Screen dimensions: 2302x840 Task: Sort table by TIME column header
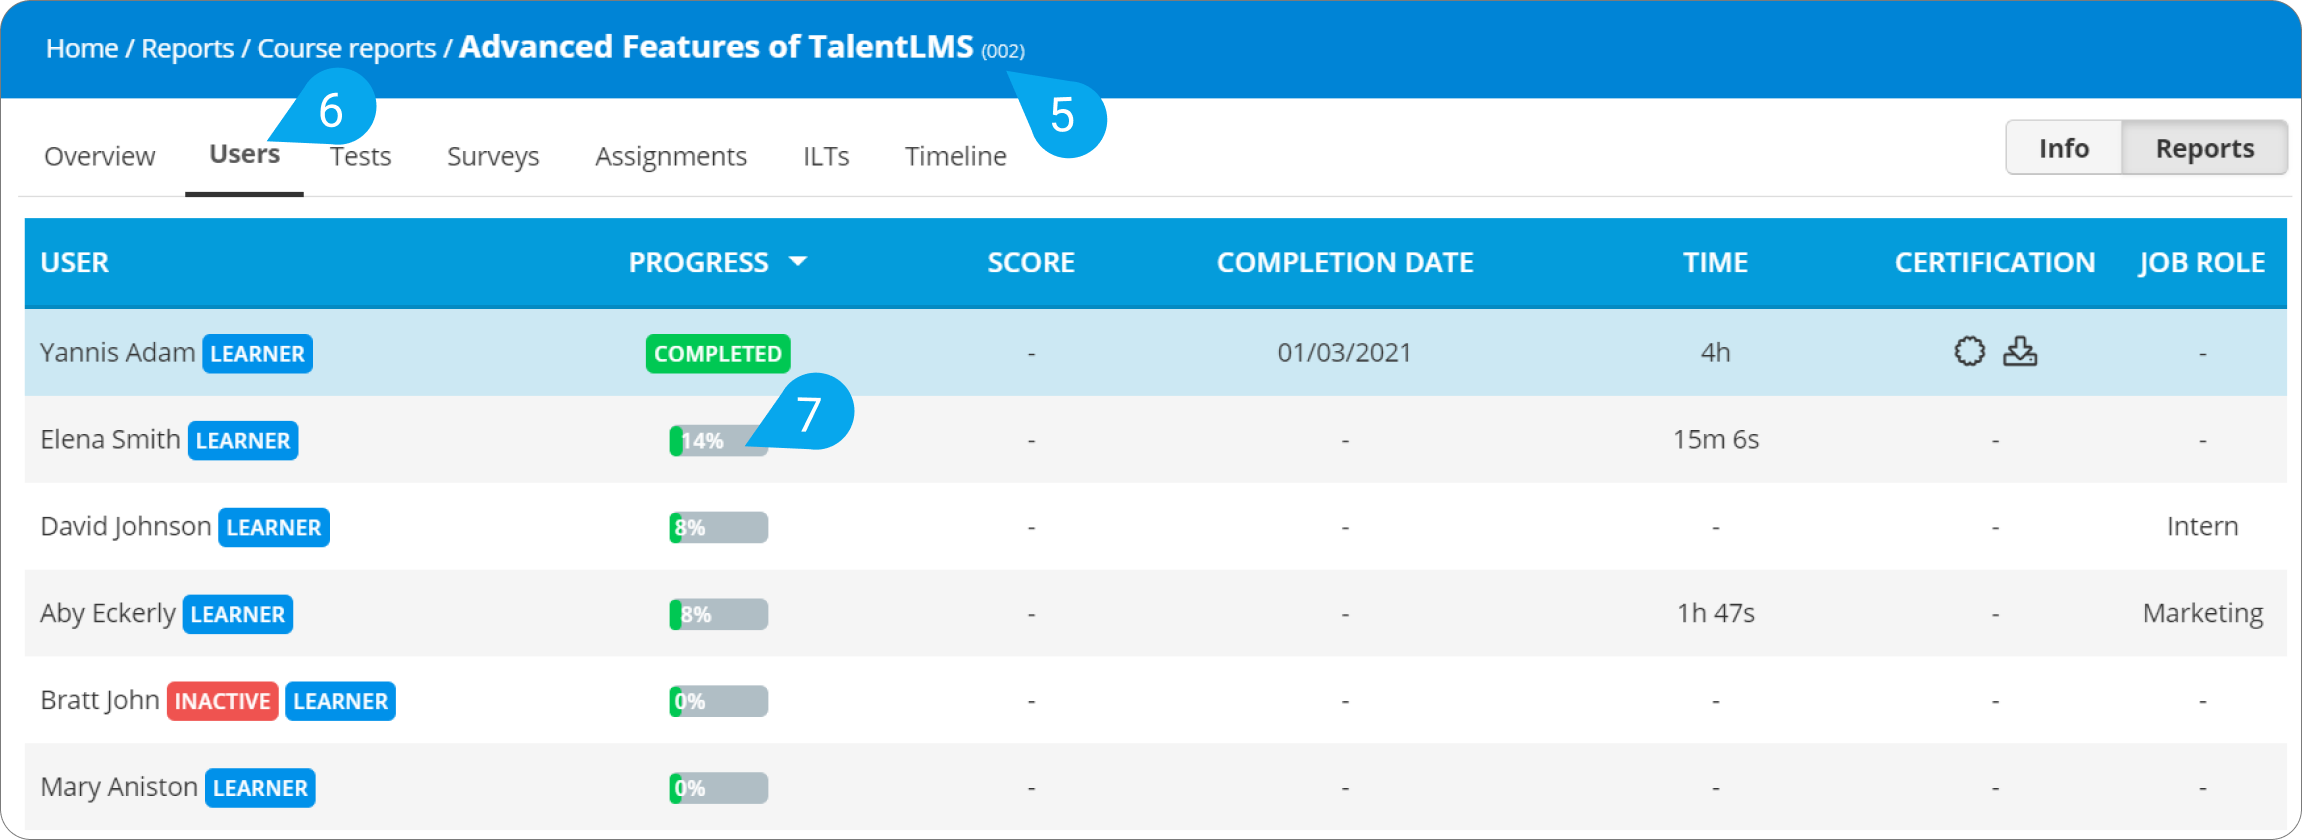1716,262
